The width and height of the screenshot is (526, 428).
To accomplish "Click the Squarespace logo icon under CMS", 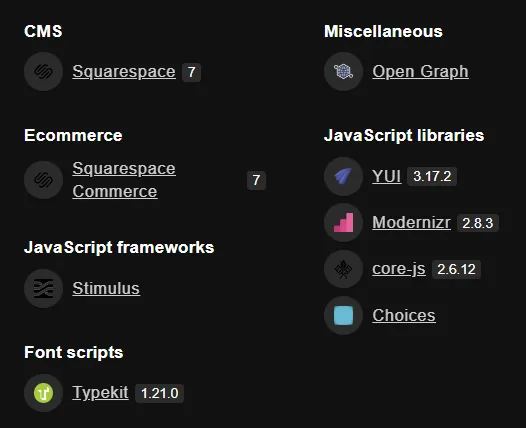I will [43, 71].
